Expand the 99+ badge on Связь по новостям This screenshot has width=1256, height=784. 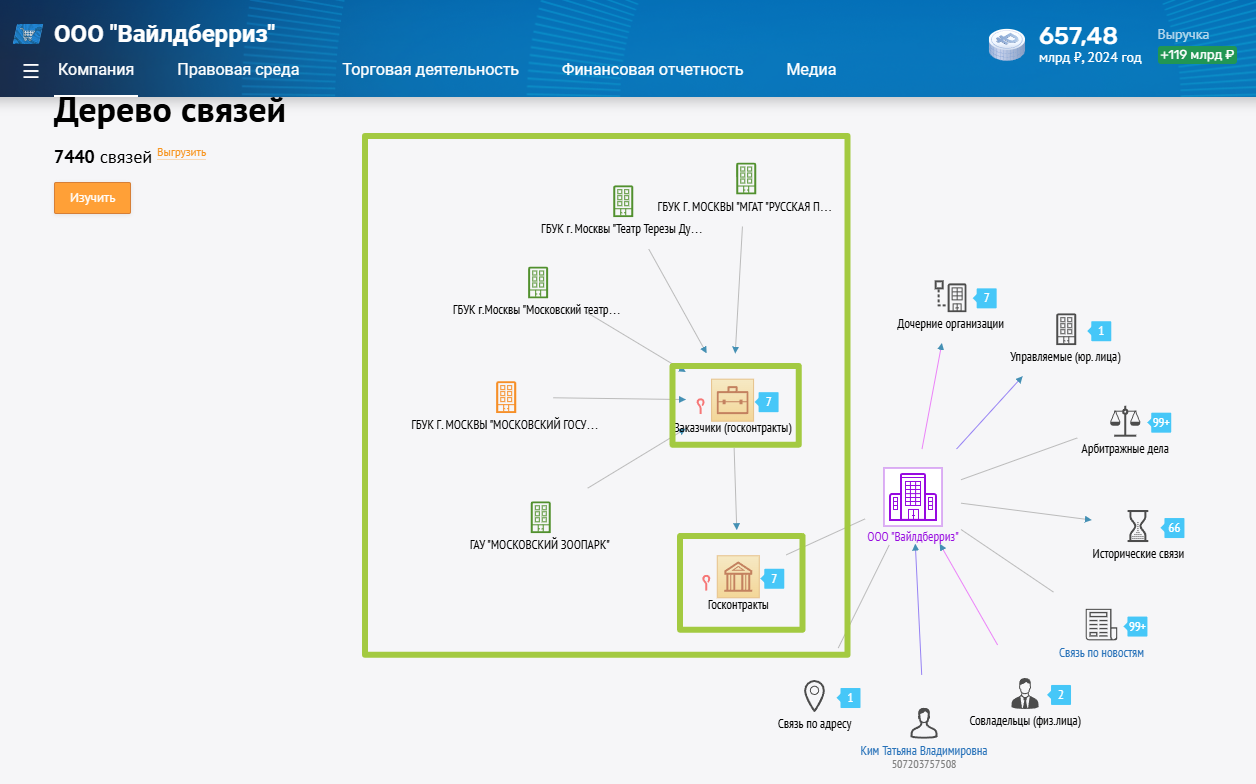(1136, 627)
